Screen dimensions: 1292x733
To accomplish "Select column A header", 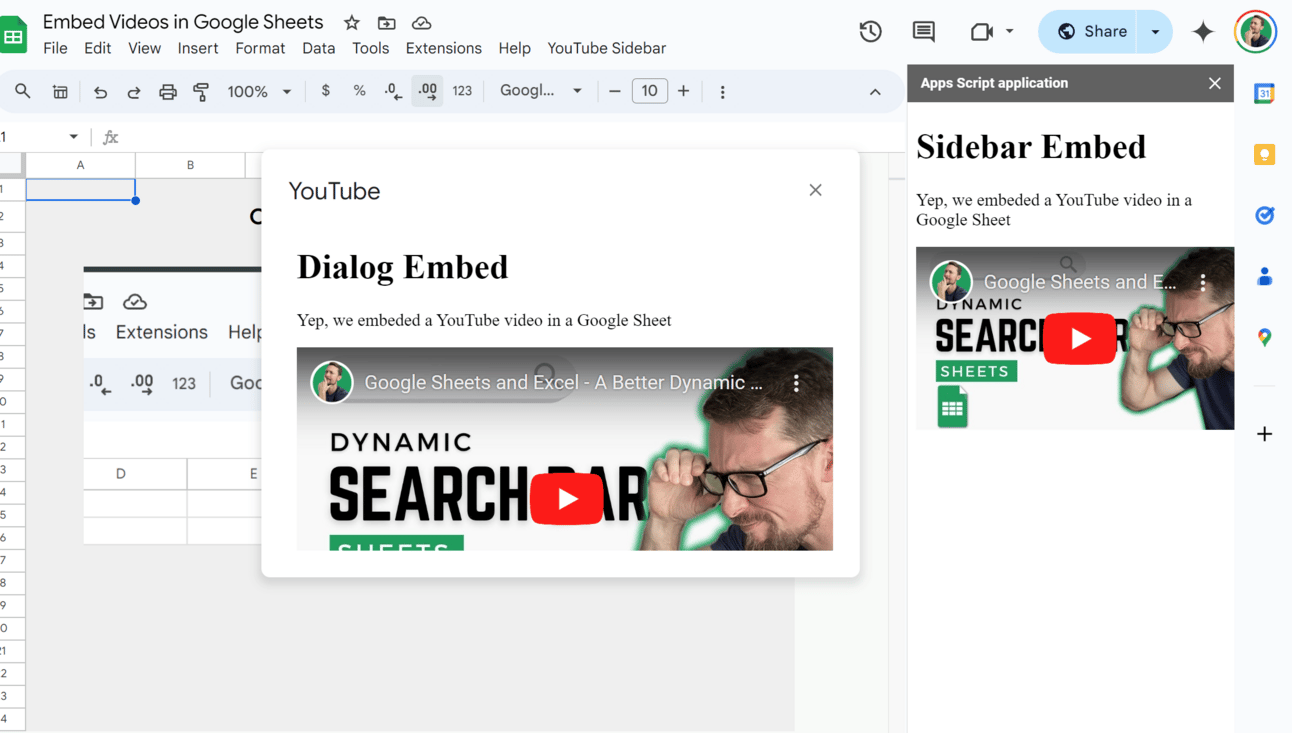I will tap(80, 165).
